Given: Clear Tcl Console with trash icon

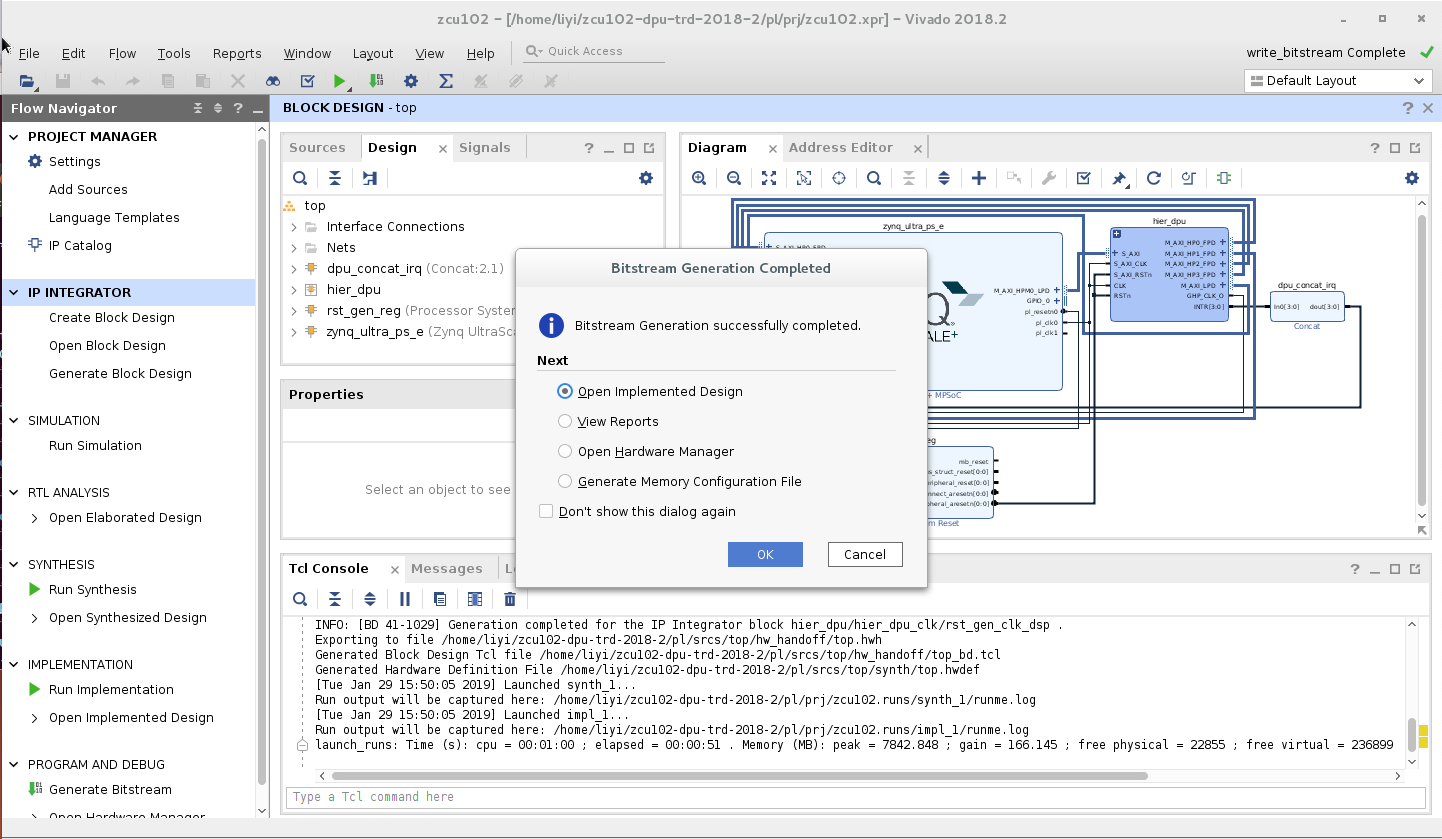Looking at the screenshot, I should (x=510, y=599).
